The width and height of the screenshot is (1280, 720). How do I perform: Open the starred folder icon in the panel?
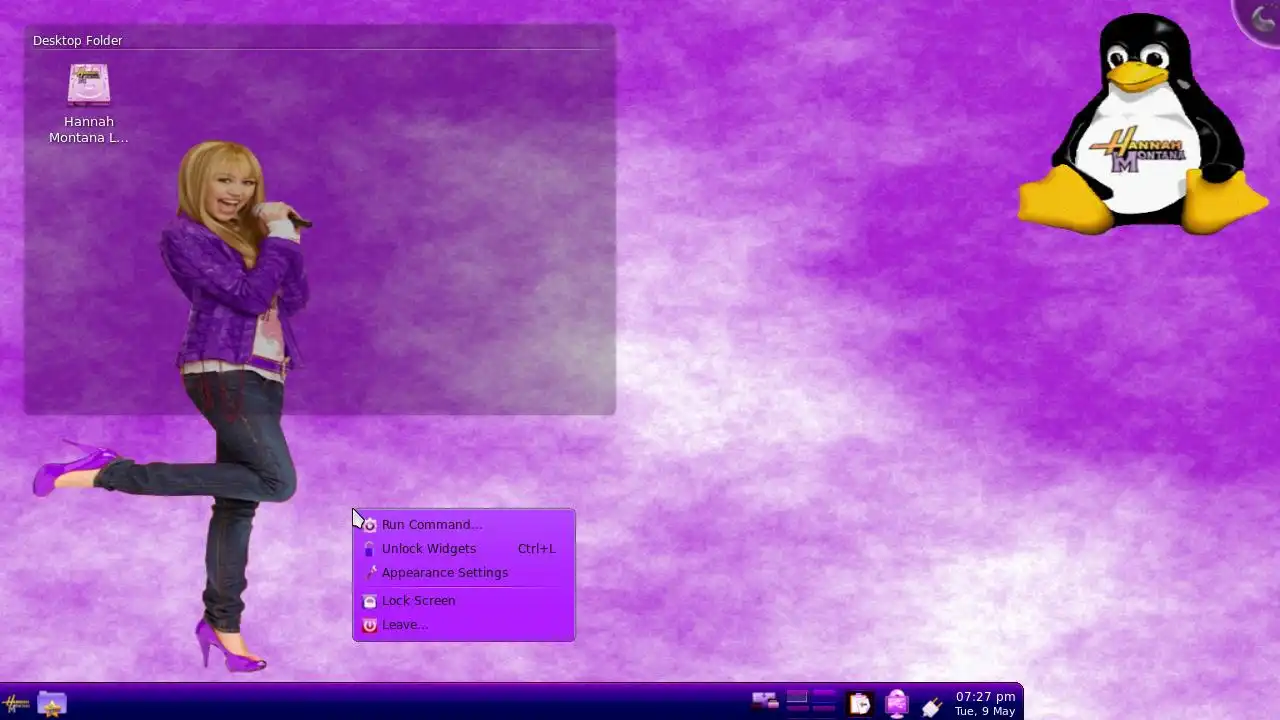click(x=52, y=703)
